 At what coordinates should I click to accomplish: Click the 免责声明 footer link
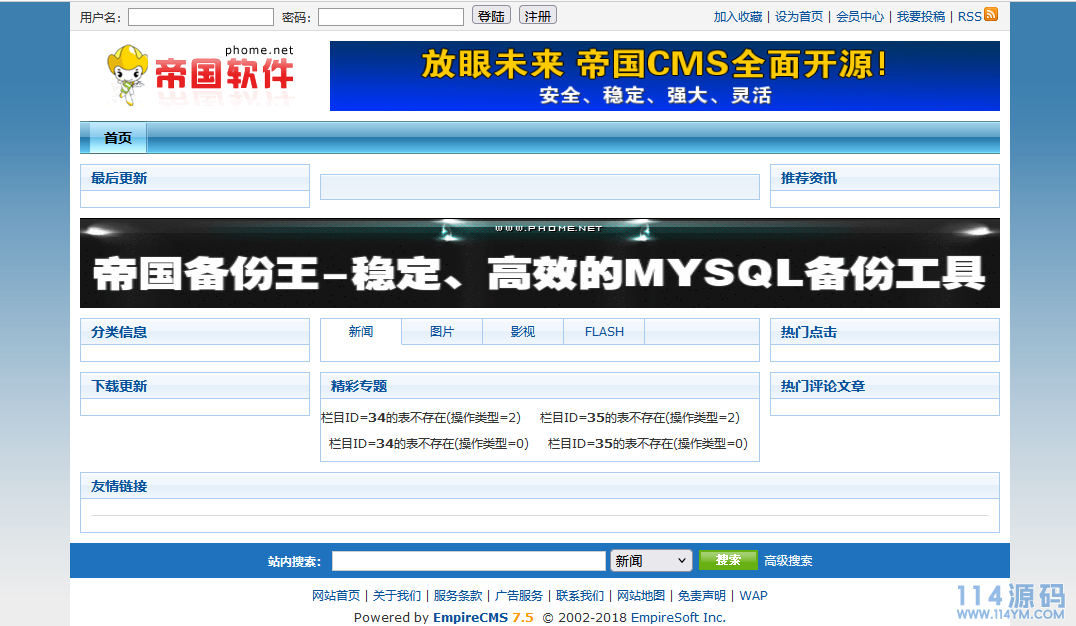(x=702, y=596)
